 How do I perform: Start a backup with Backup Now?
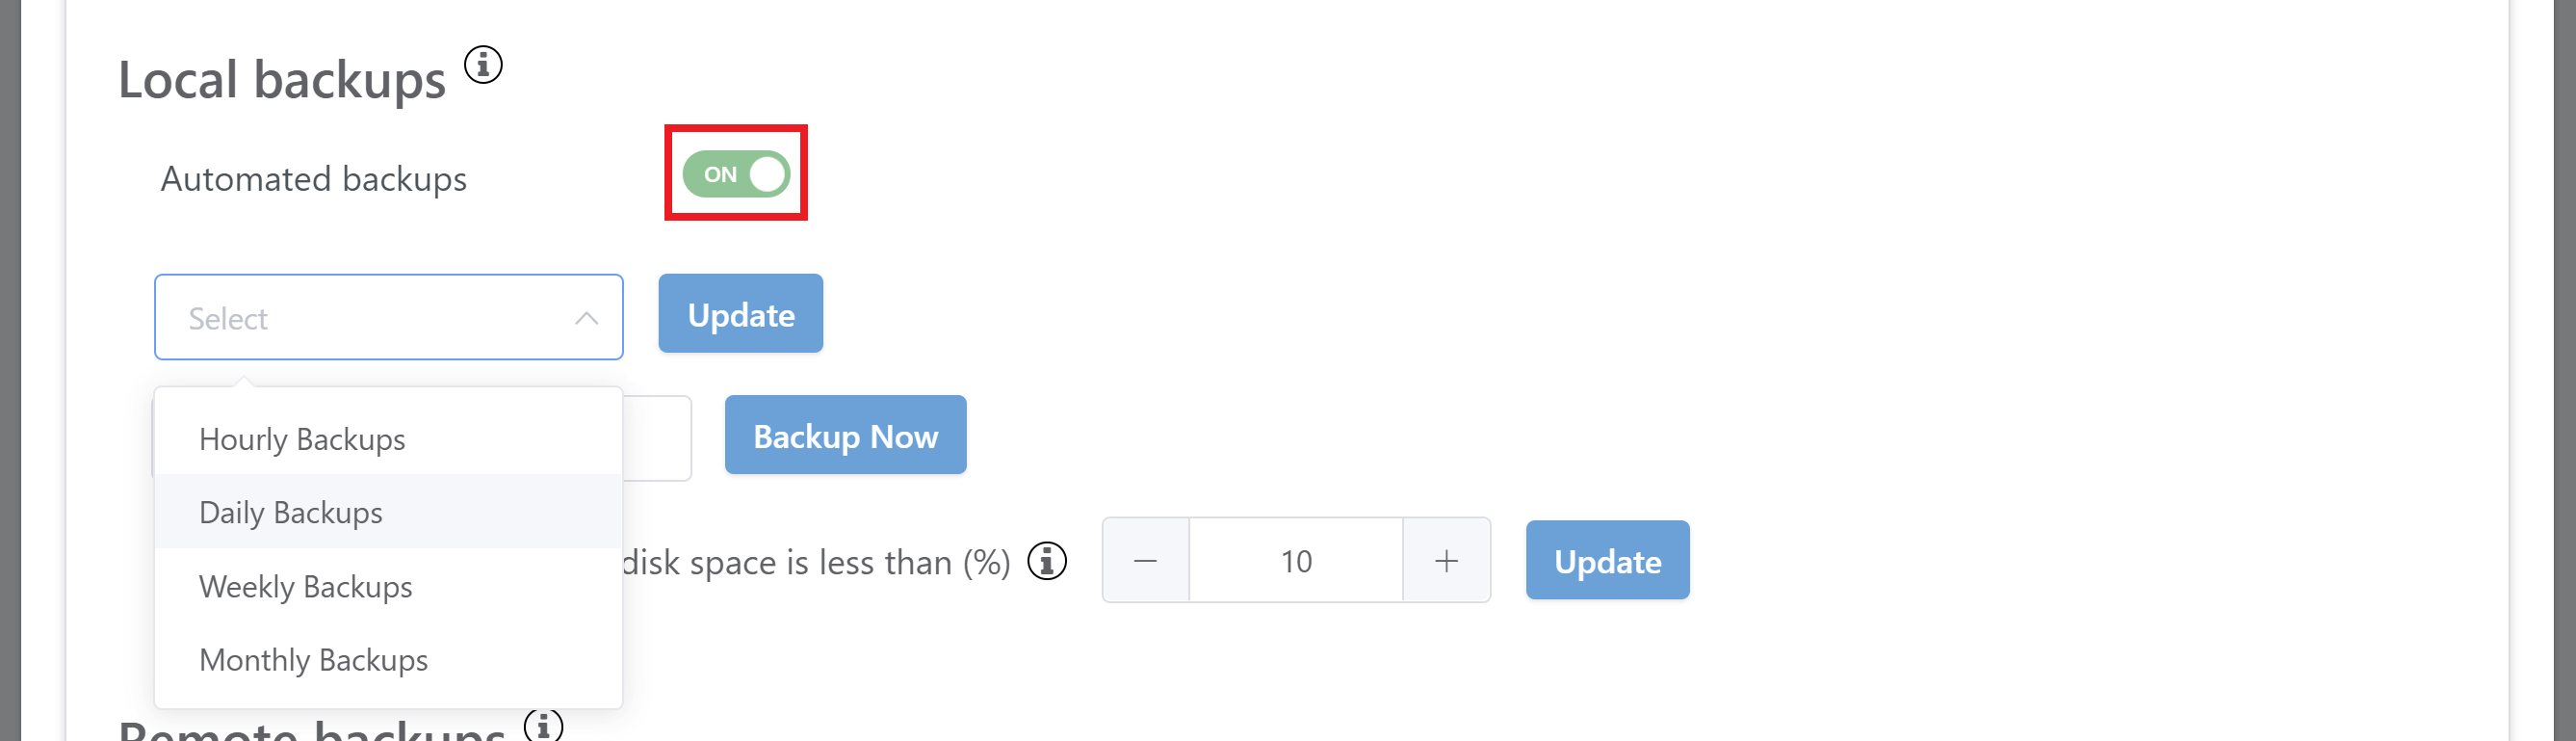(846, 435)
